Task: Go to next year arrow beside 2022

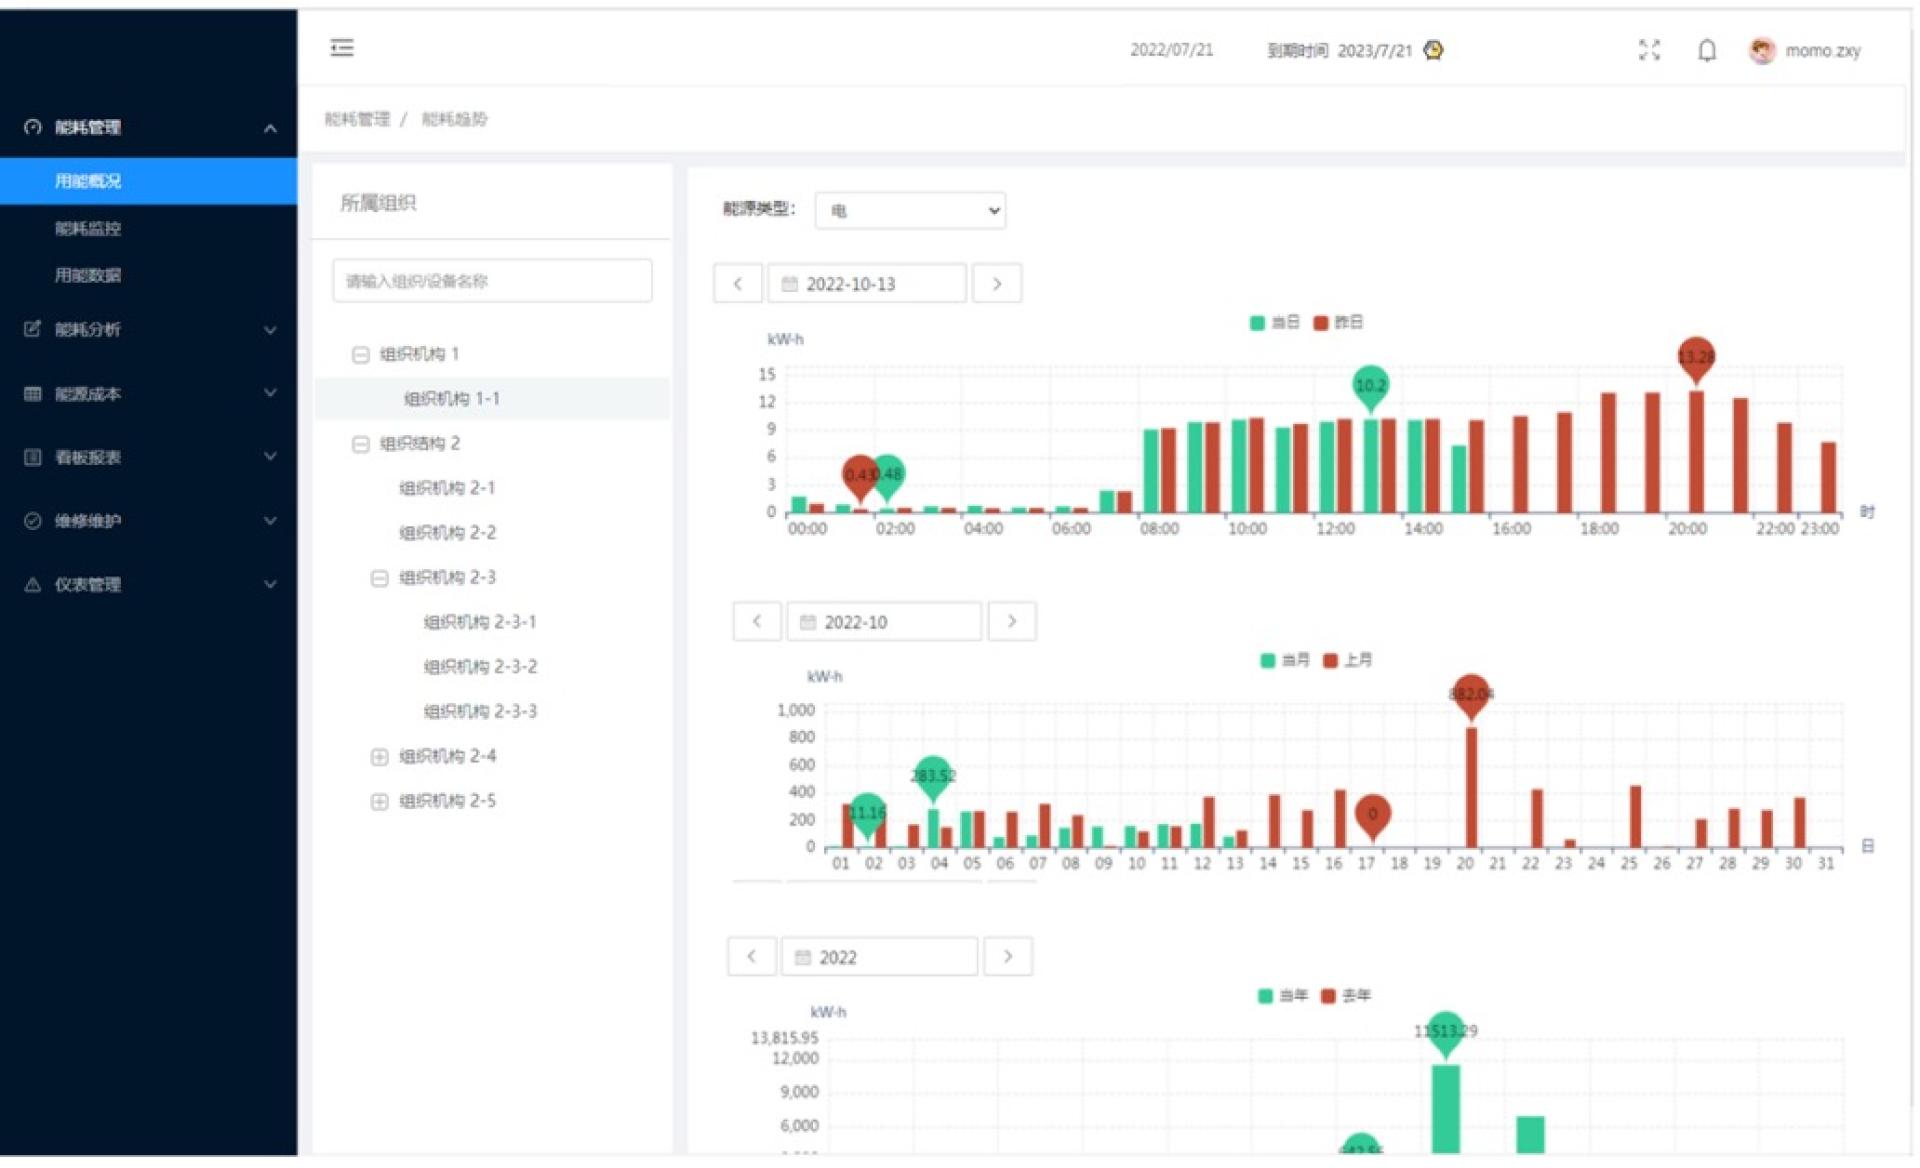Action: coord(1007,957)
